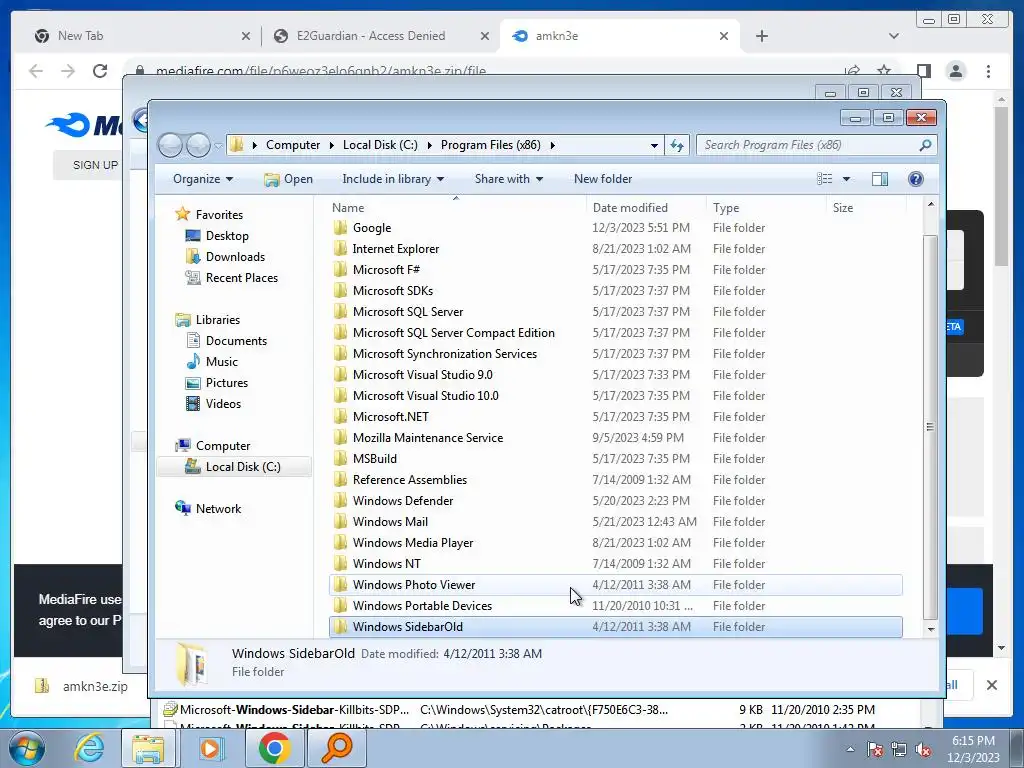Select the Windows Defender folder icon
This screenshot has height=768, width=1024.
tap(340, 501)
